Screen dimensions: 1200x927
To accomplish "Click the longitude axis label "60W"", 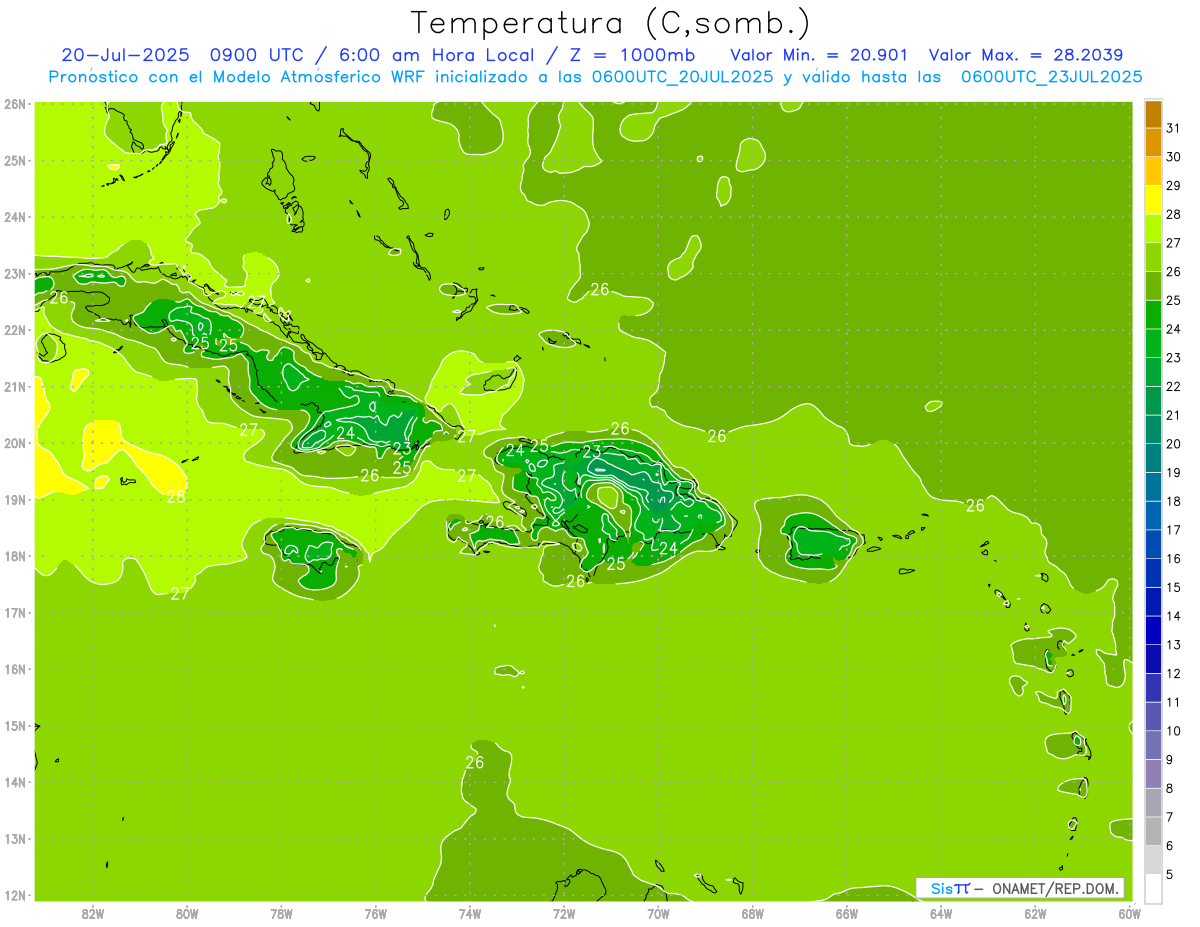I will 1129,914.
